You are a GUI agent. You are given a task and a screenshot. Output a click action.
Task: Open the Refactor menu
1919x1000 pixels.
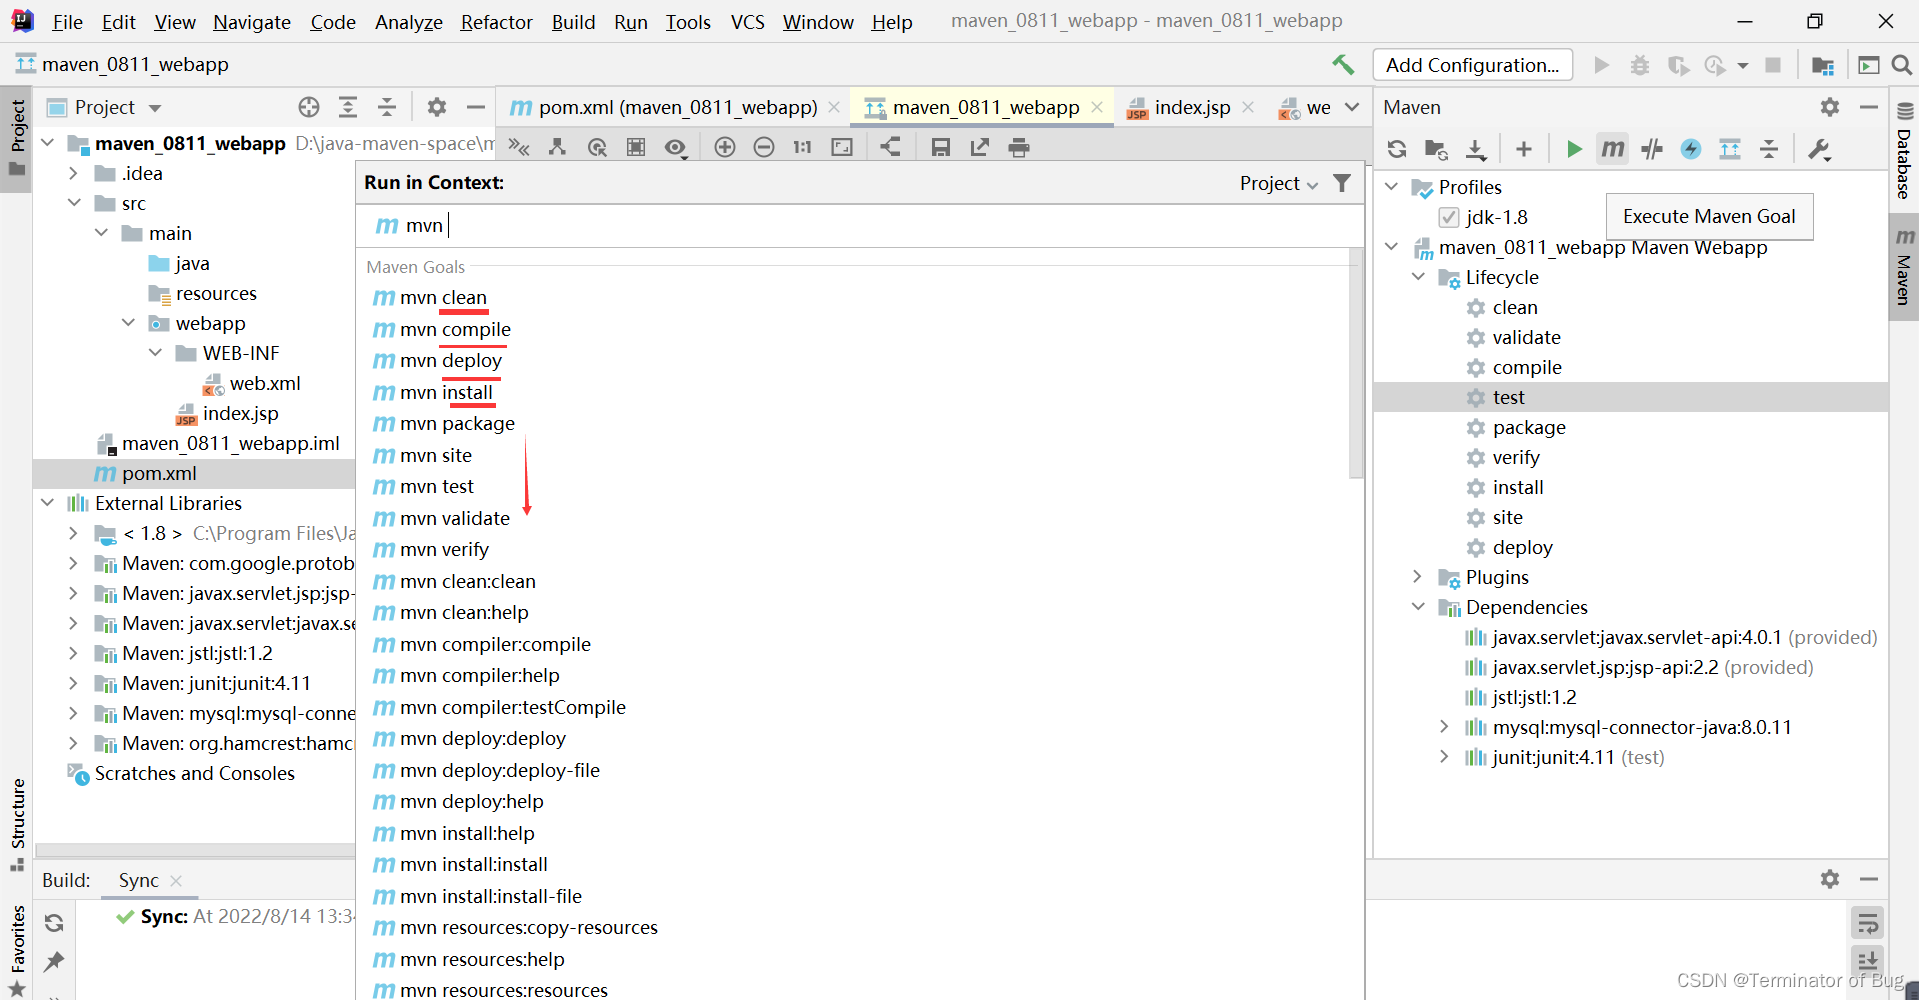[496, 22]
